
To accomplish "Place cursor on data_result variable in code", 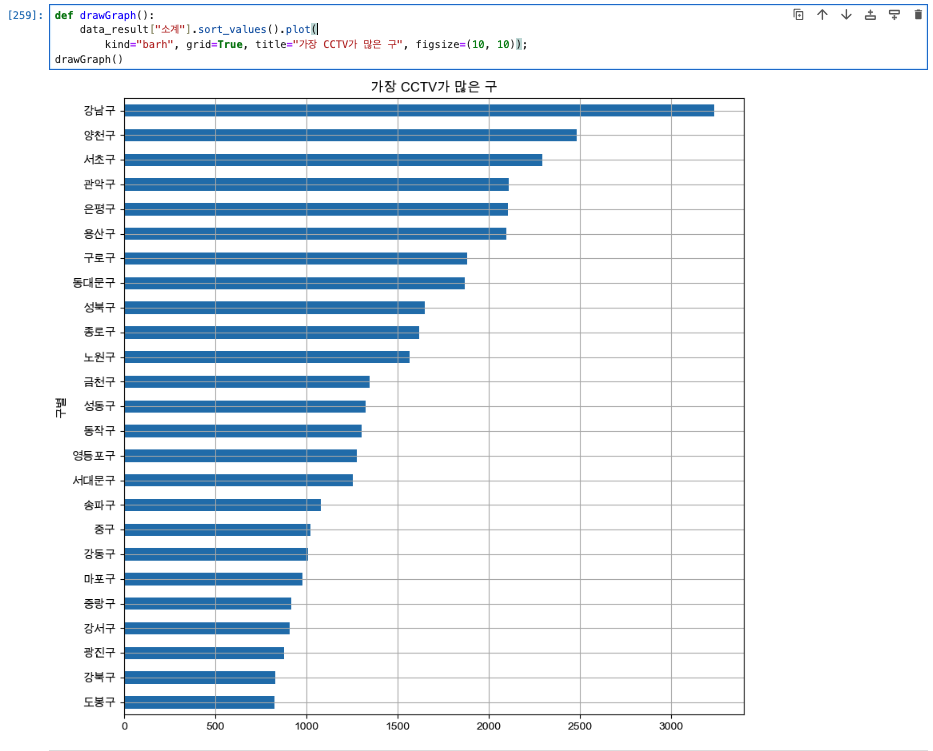I will coord(114,30).
